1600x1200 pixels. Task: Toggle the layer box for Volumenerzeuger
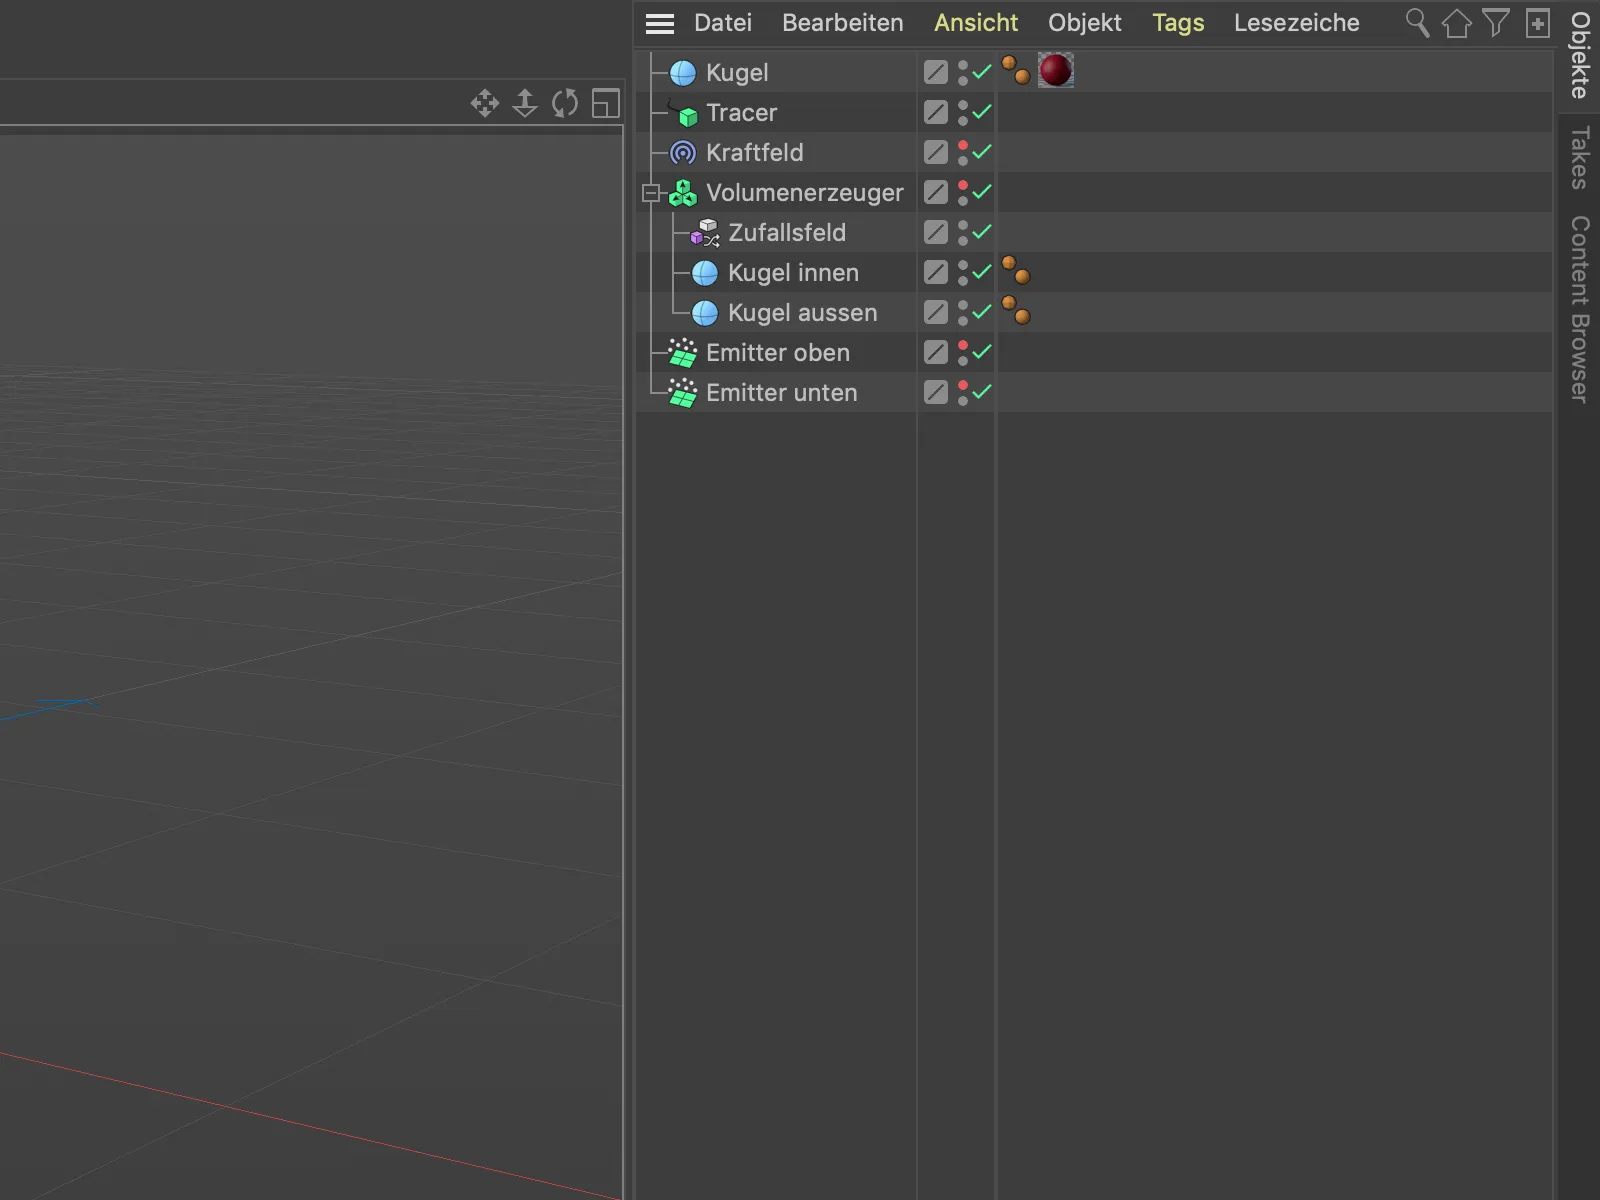[x=936, y=192]
